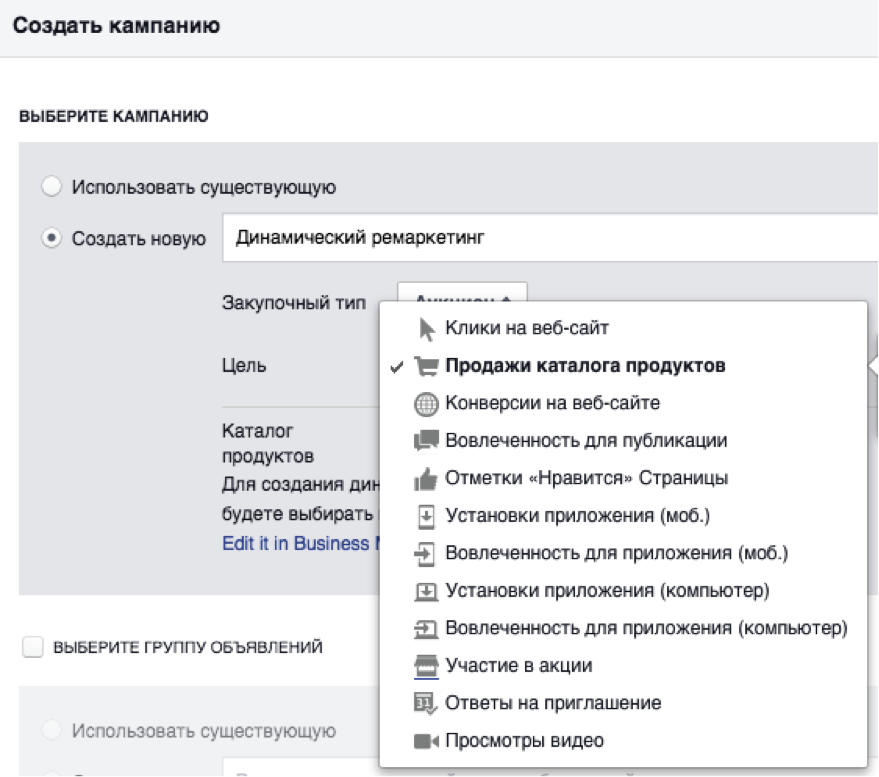The width and height of the screenshot is (879, 777).
Task: Select the Создать новую radio button
Action: (x=51, y=239)
